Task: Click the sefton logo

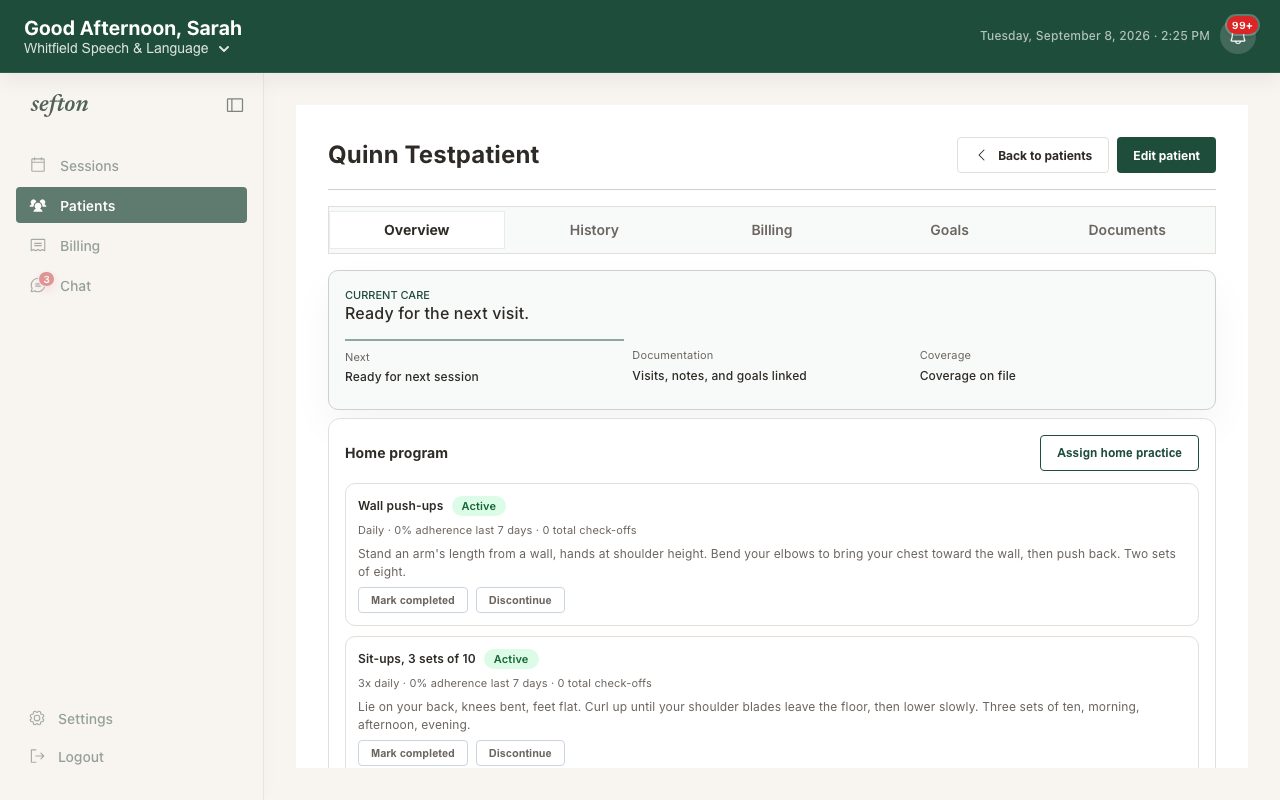Action: [59, 104]
